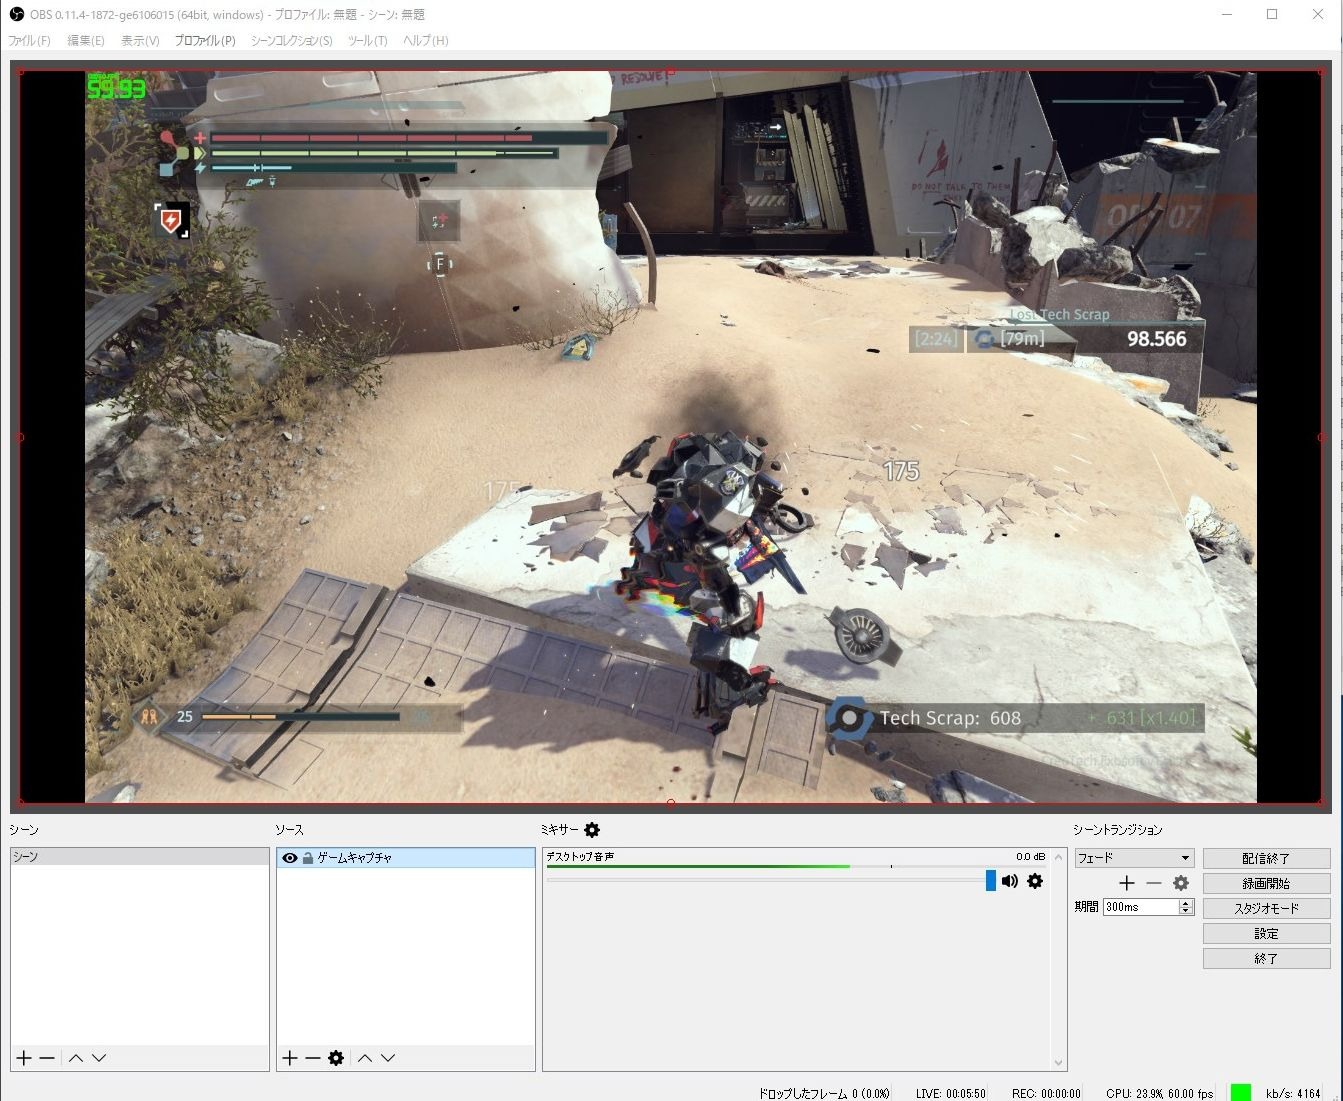The image size is (1343, 1101).
Task: Click the LIVE: 00:05:50 status text
Action: coord(951,1093)
